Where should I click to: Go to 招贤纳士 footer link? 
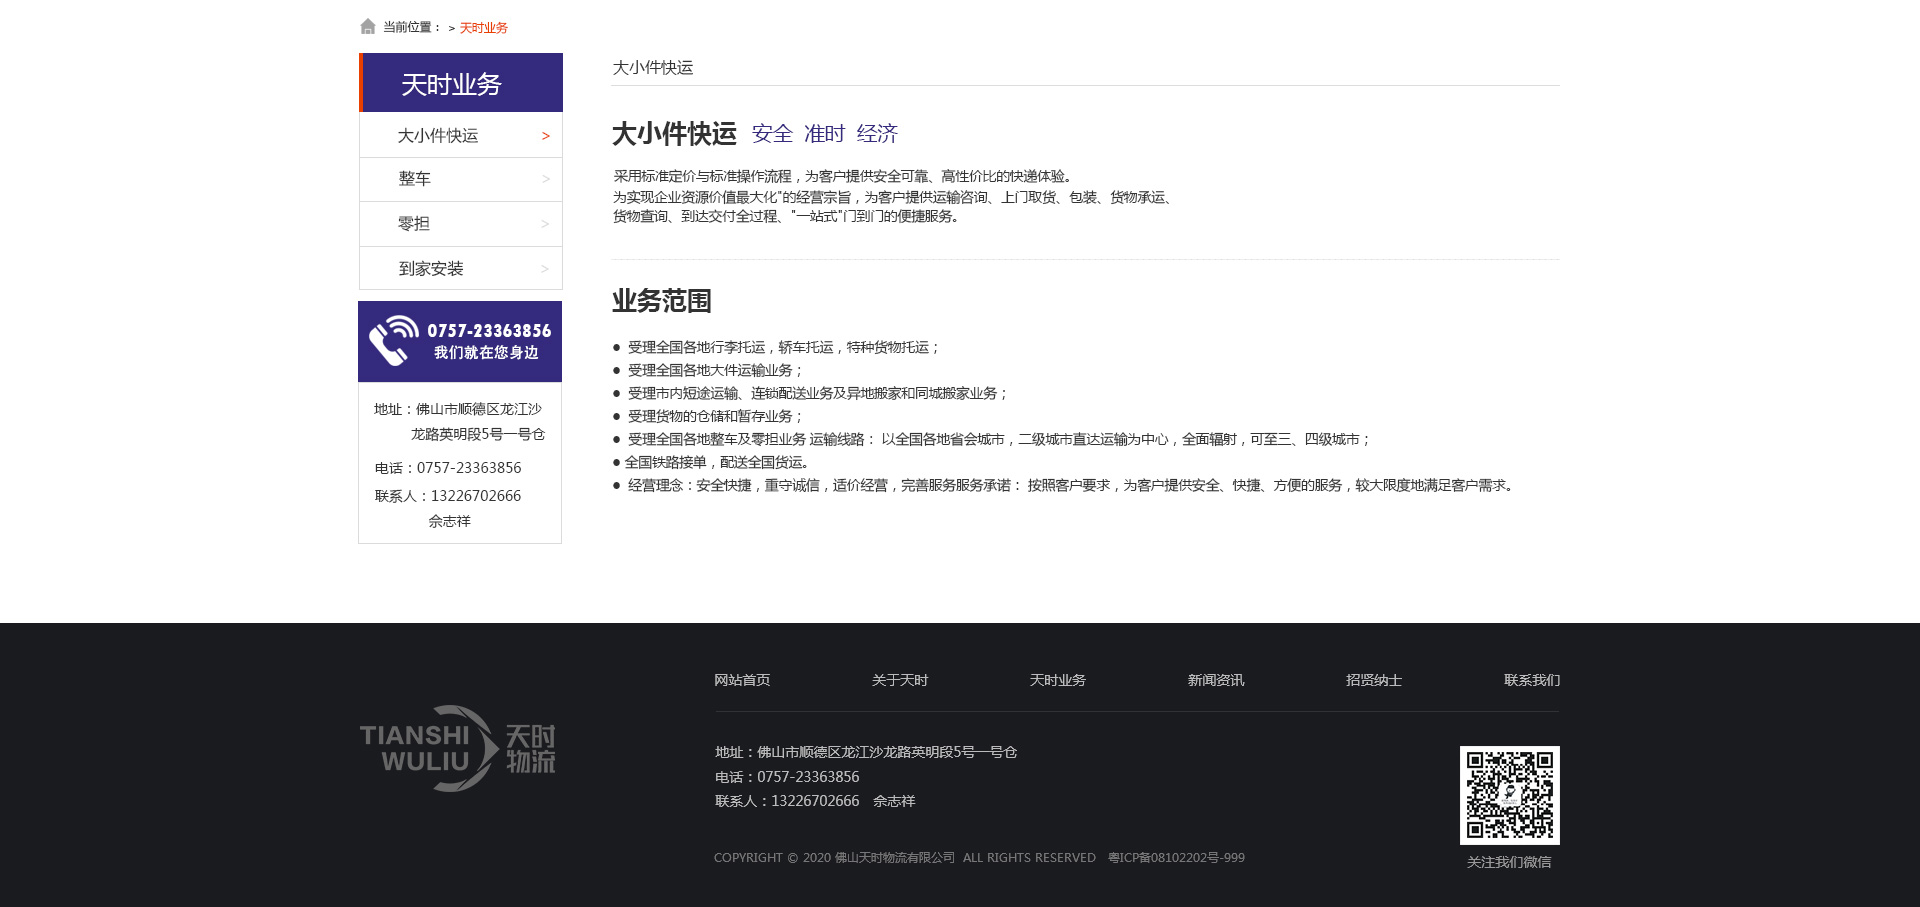(1374, 680)
